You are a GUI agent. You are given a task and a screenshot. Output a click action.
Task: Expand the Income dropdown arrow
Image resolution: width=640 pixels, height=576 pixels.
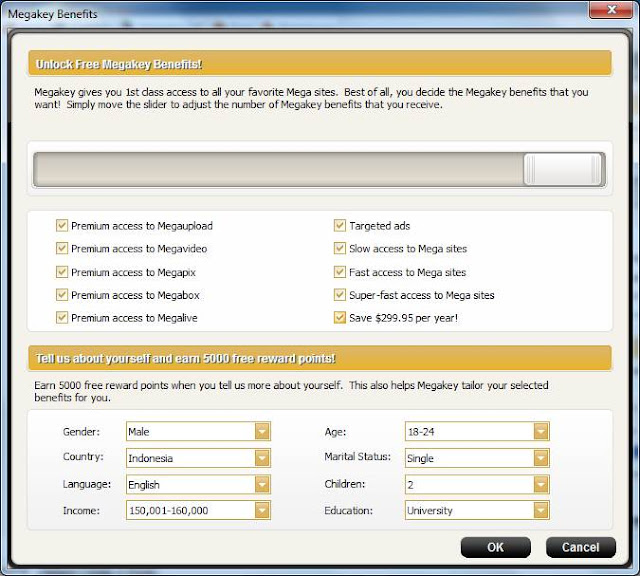tap(262, 510)
